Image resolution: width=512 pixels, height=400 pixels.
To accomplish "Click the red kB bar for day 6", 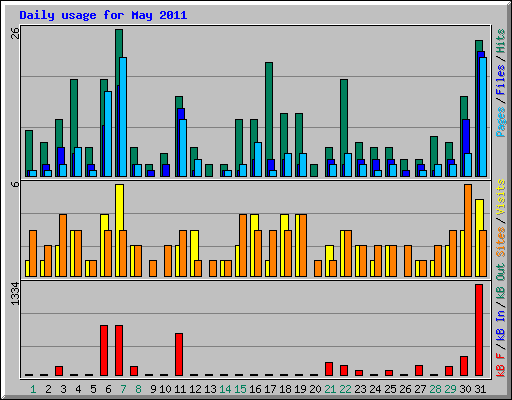I will click(104, 351).
